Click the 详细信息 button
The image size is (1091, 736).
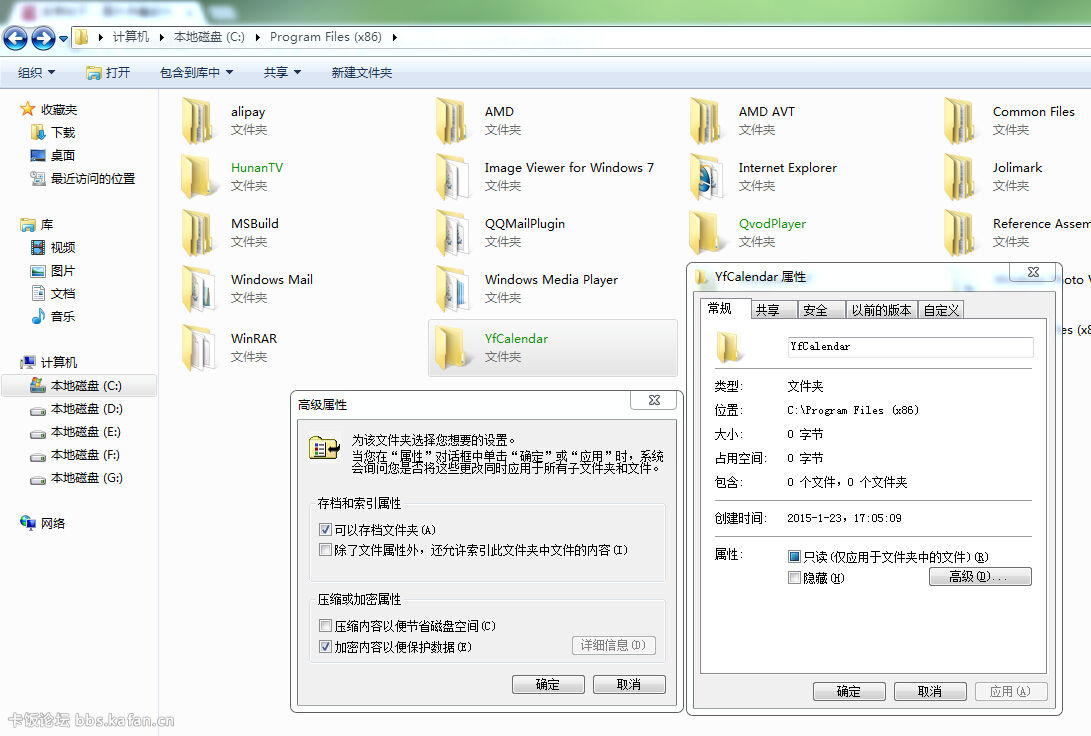pyautogui.click(x=613, y=645)
